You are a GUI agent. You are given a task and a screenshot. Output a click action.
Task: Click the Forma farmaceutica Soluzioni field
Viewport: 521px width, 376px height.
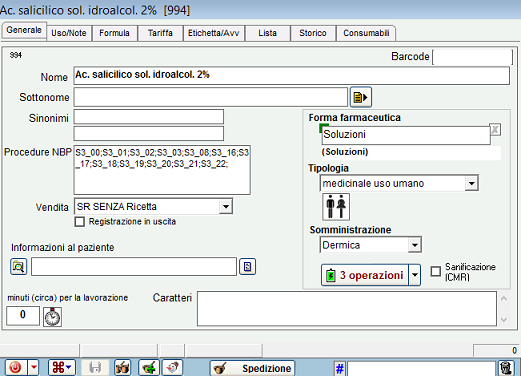pos(406,135)
